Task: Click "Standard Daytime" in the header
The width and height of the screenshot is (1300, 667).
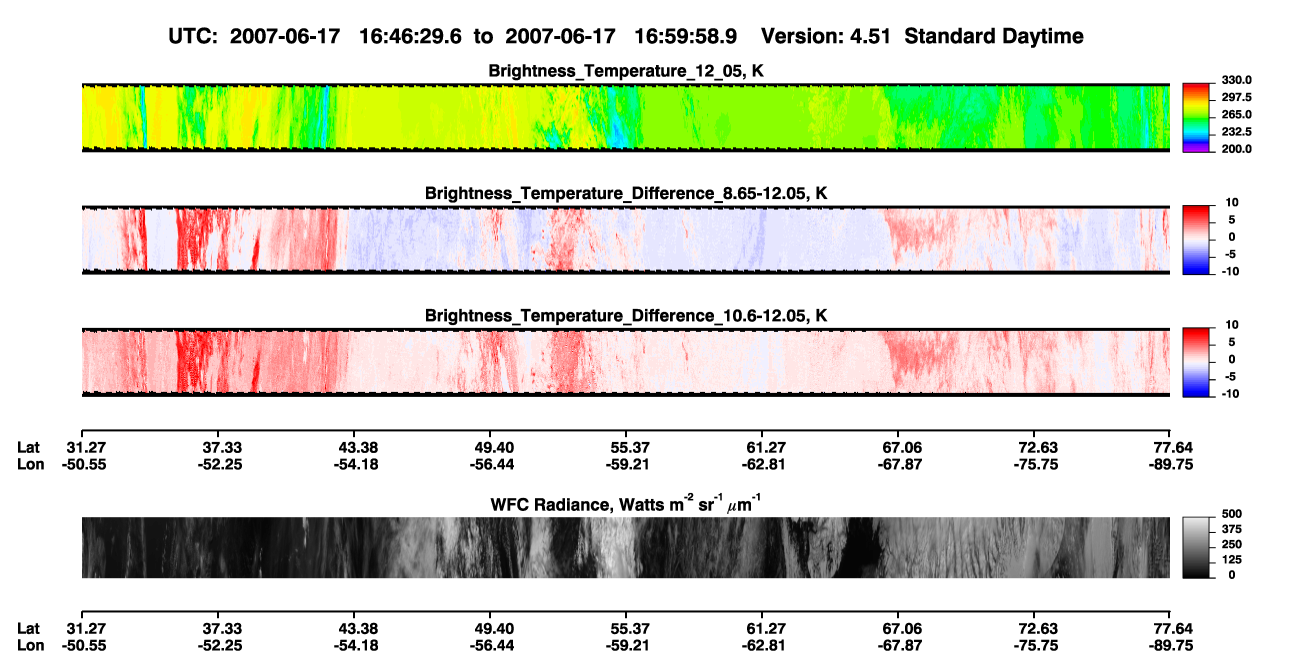Action: 994,37
